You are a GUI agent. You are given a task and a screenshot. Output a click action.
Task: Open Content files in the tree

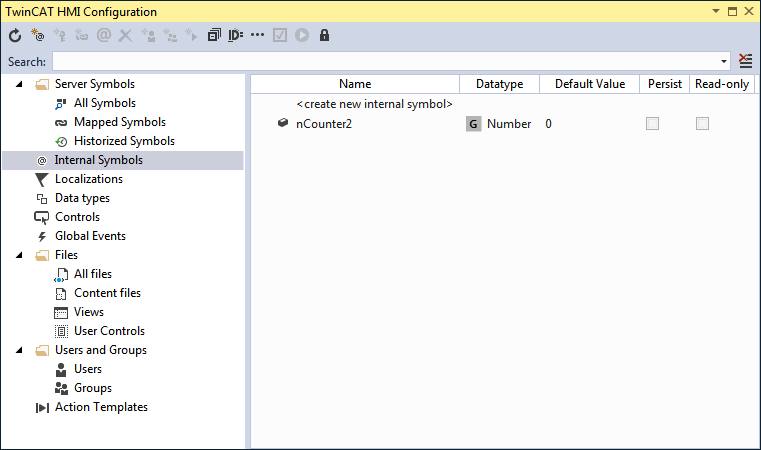[x=107, y=293]
